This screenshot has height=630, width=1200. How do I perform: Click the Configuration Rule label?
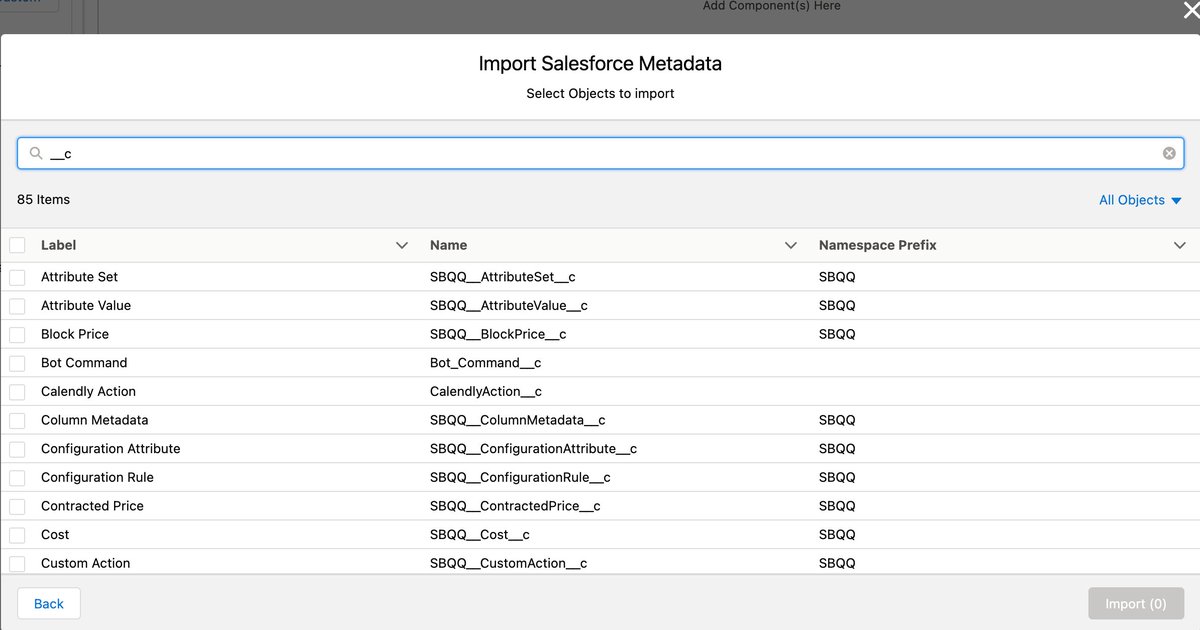(97, 478)
